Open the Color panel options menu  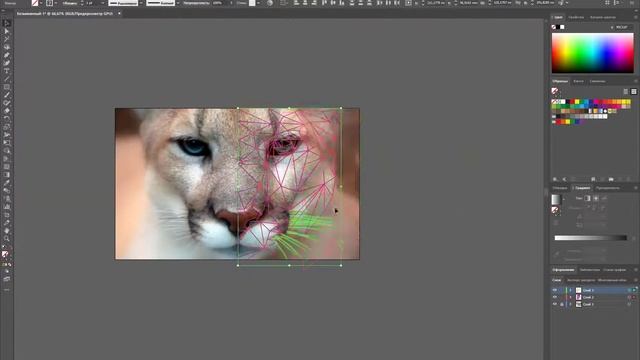coord(636,18)
